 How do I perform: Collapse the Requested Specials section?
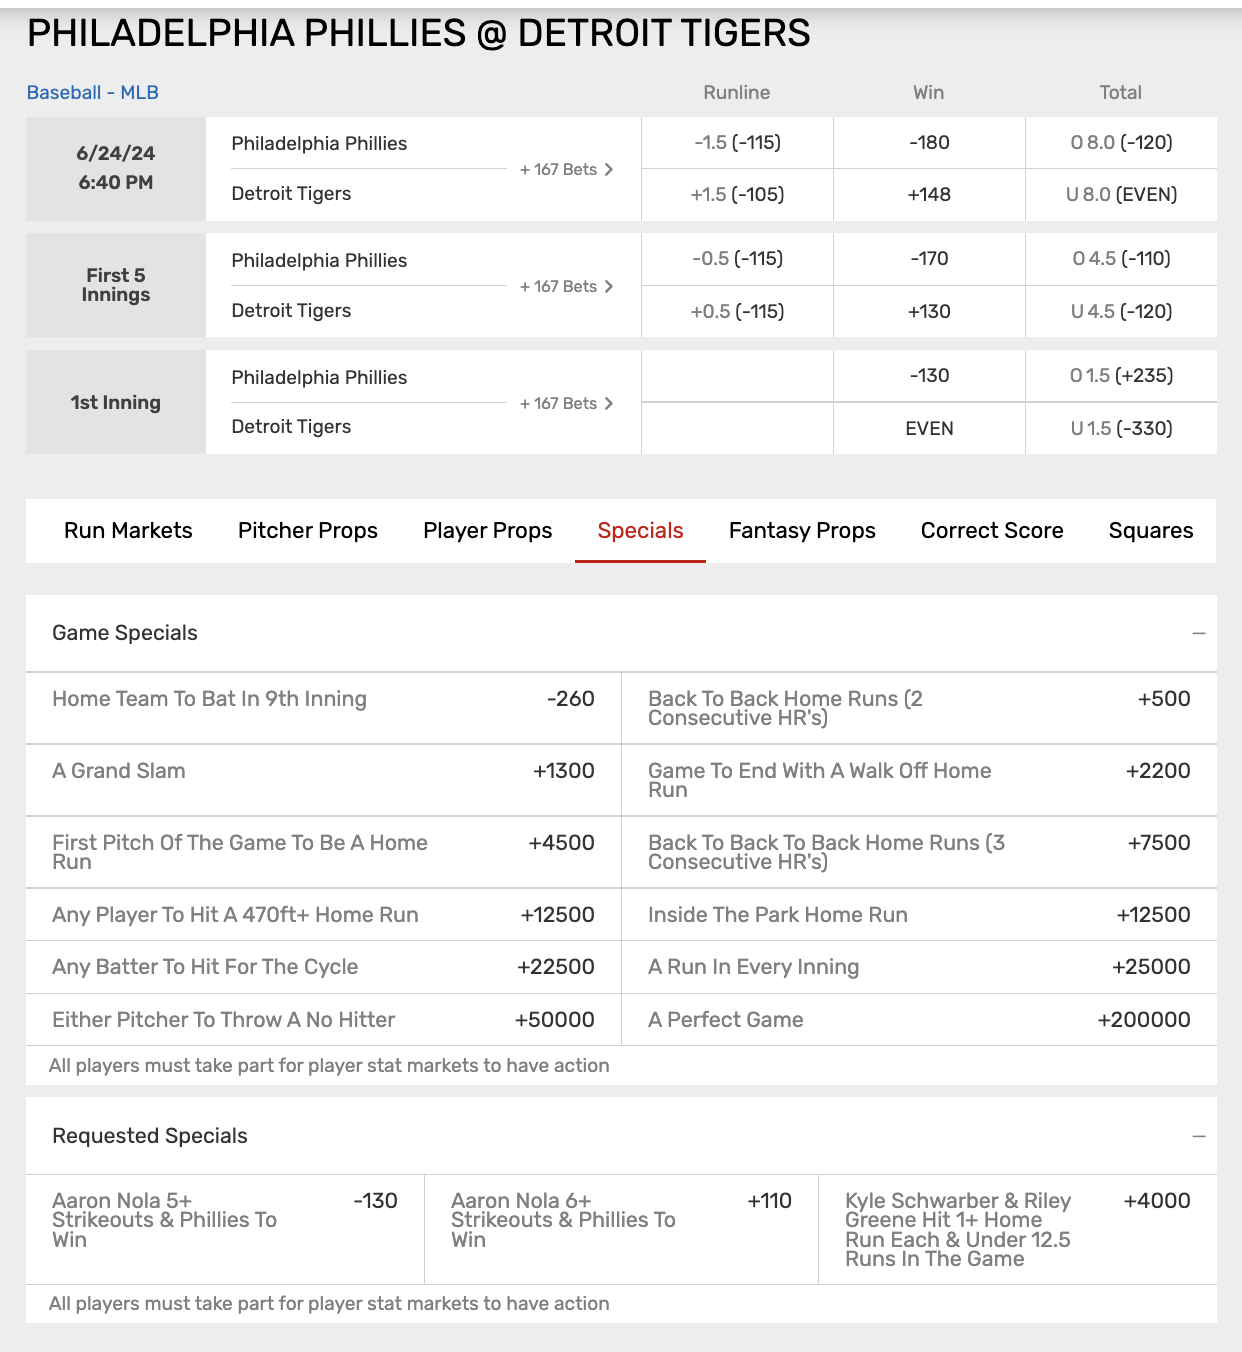click(x=1198, y=1137)
